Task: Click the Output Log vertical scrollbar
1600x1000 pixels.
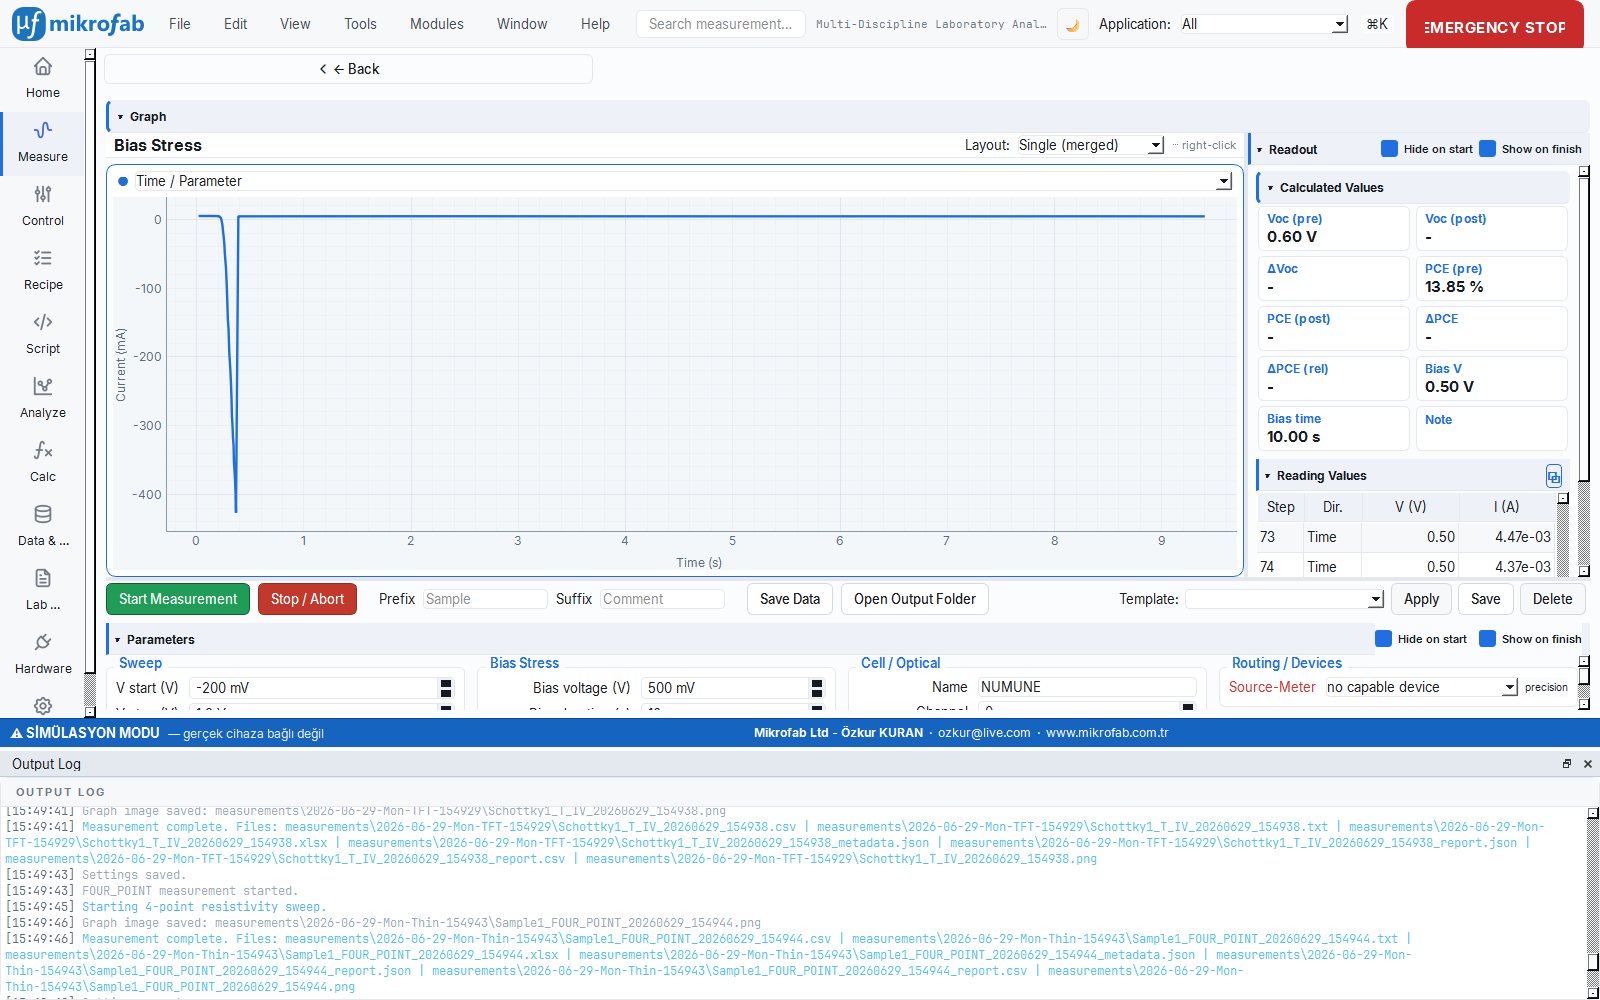Action: [x=1593, y=904]
